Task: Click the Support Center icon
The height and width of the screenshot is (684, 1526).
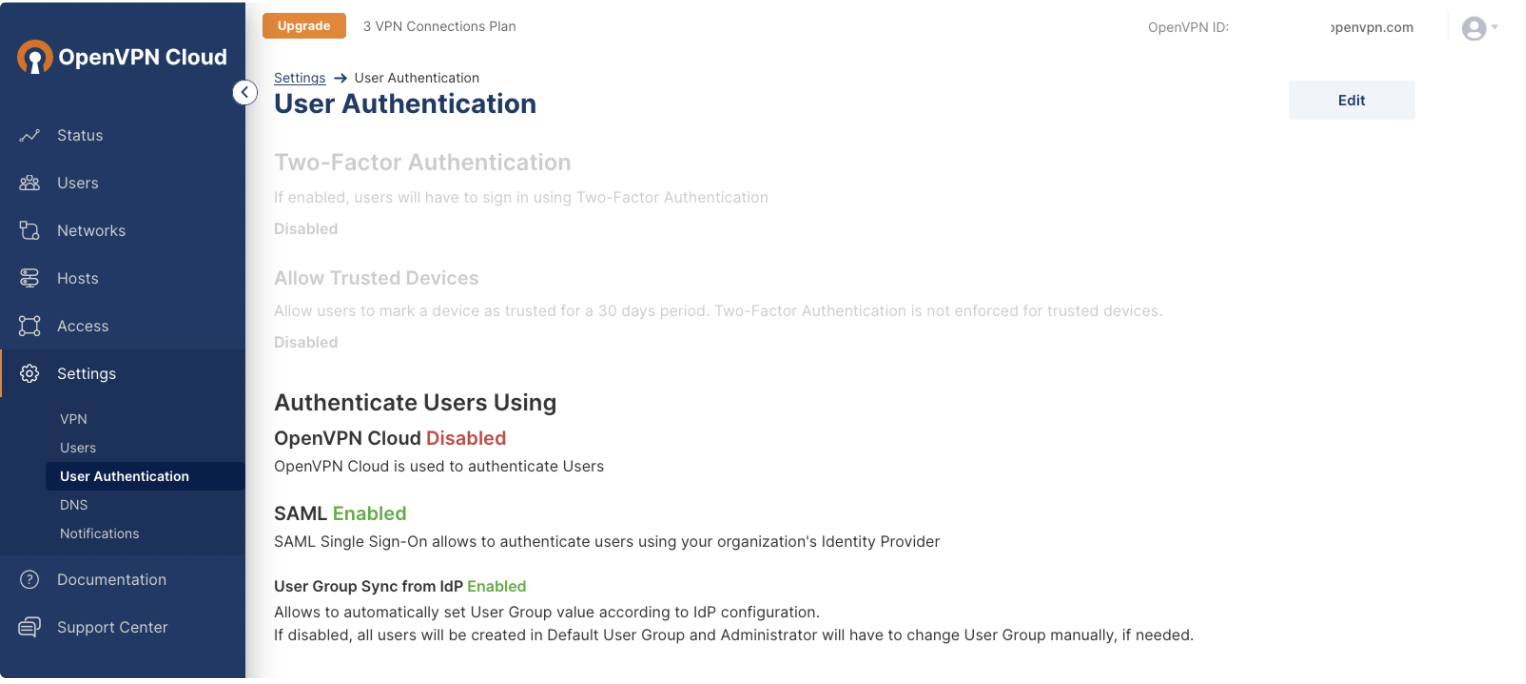Action: 29,627
